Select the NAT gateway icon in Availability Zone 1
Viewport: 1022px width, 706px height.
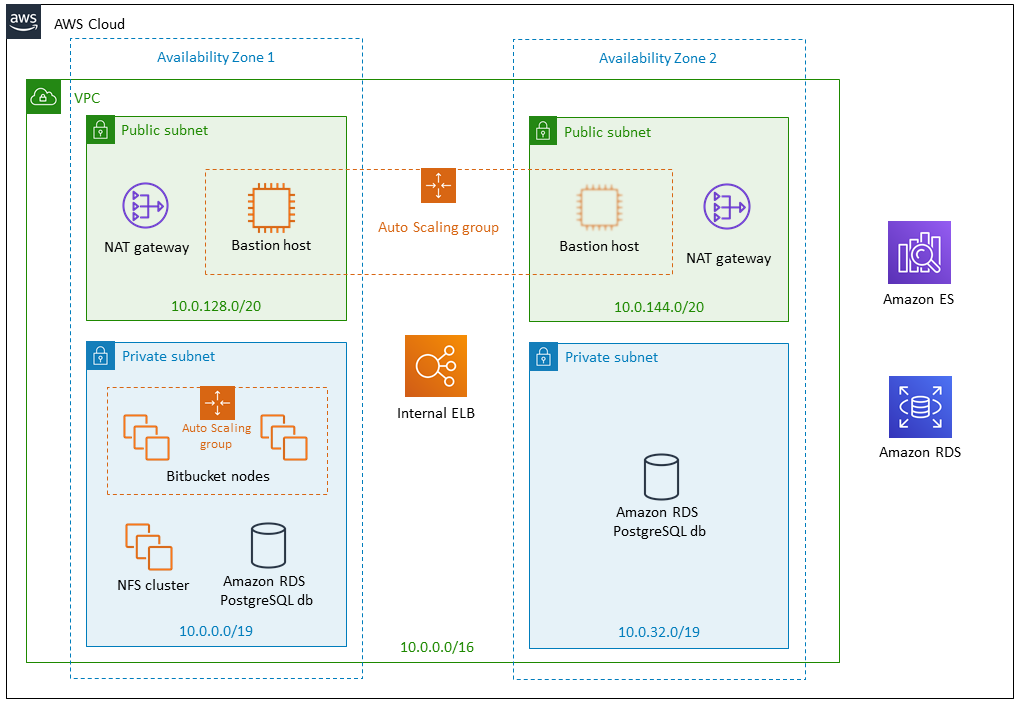145,207
